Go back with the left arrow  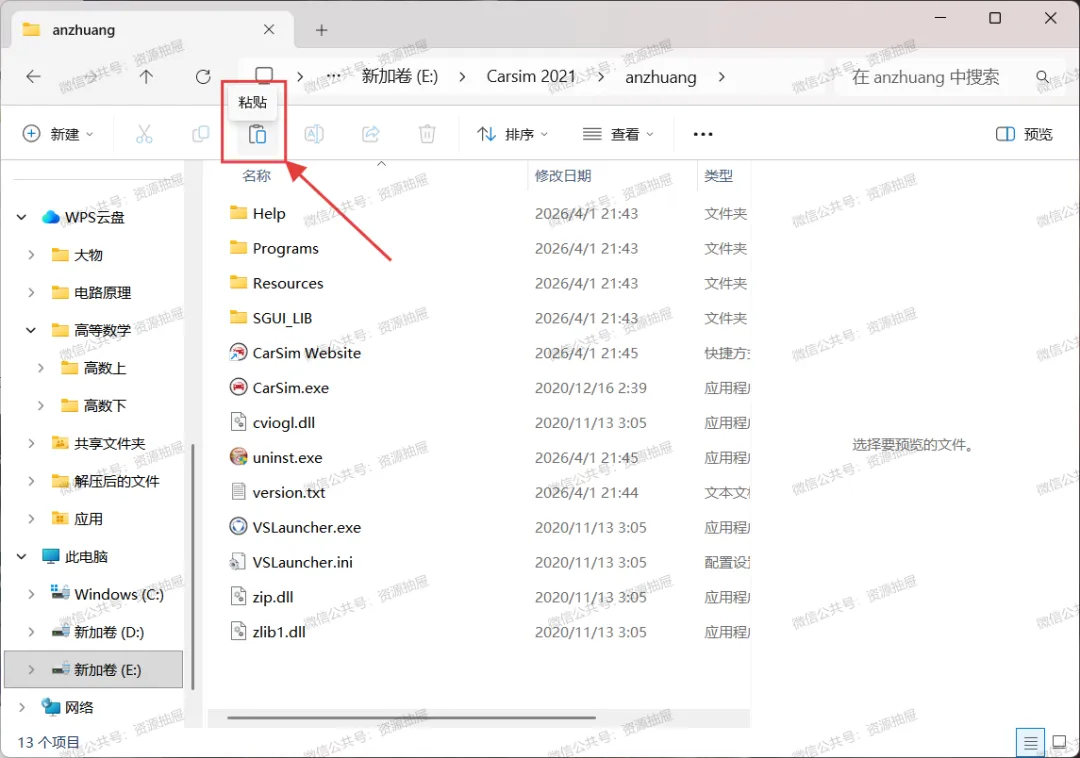coord(33,76)
